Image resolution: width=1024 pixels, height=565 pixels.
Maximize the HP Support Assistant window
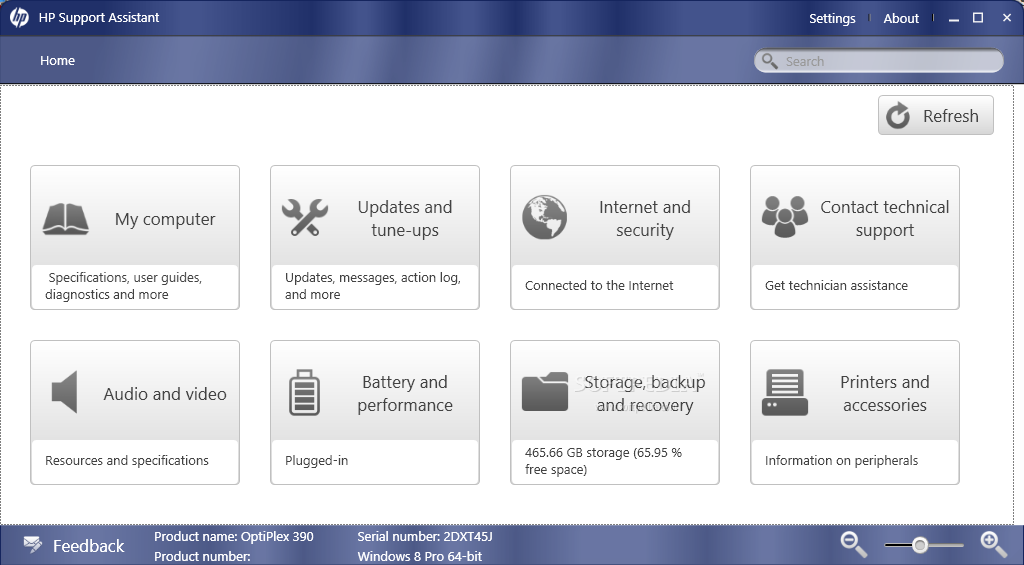click(978, 18)
